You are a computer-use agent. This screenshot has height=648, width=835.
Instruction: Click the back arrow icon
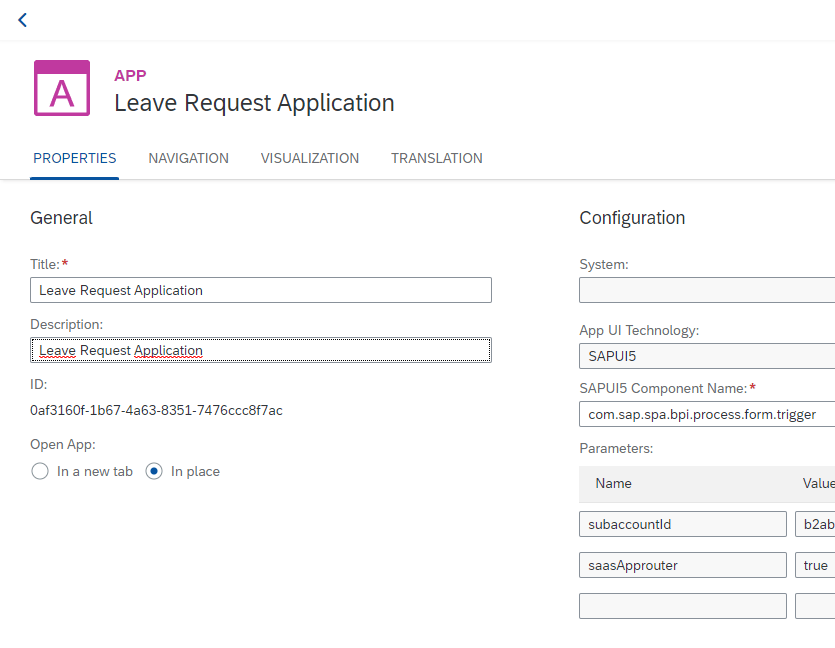tap(22, 20)
